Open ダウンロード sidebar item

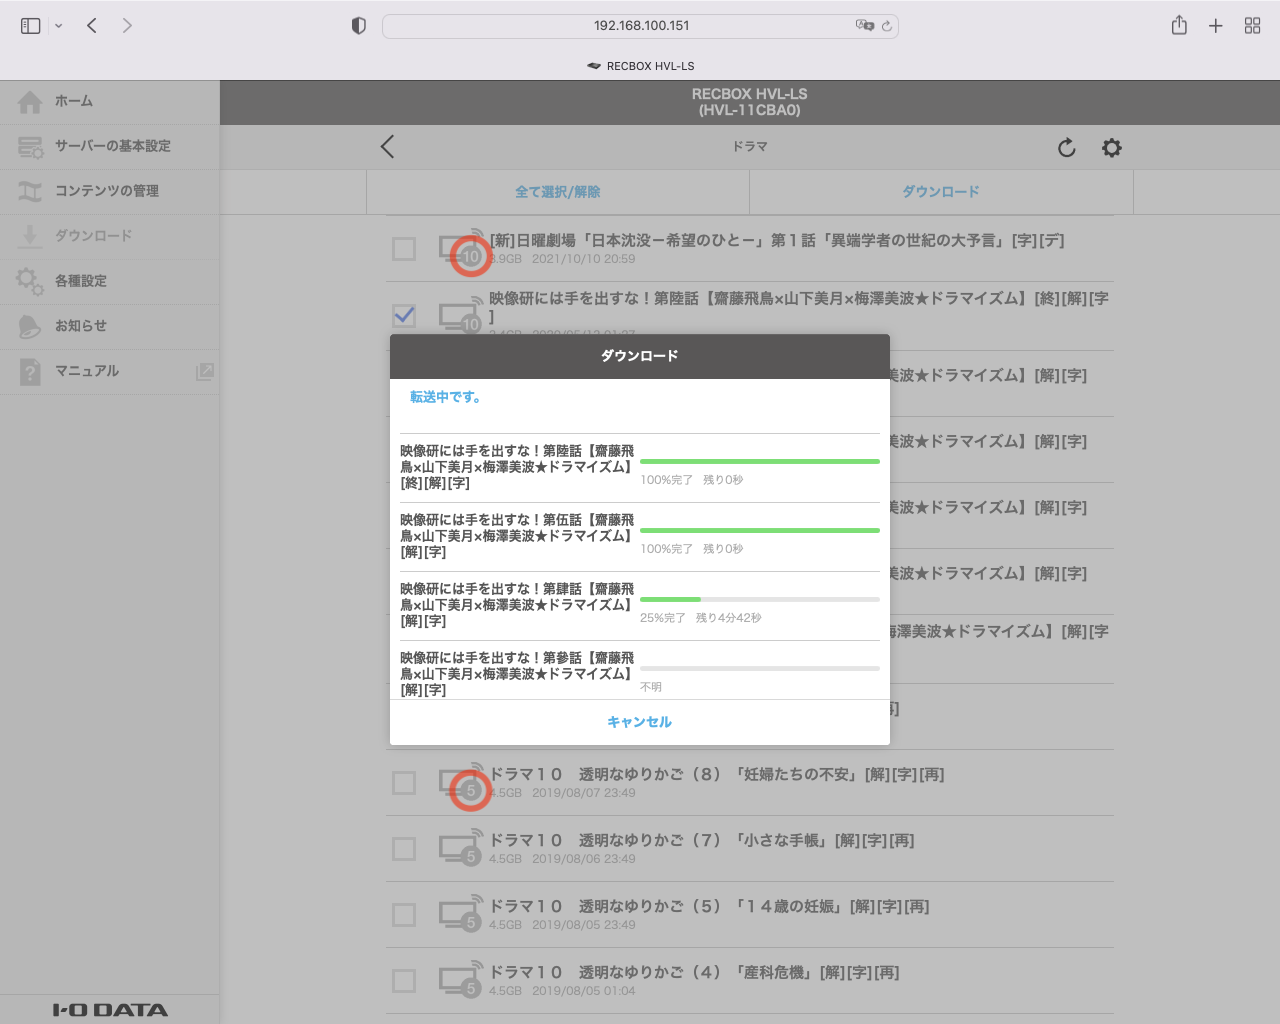(x=110, y=236)
